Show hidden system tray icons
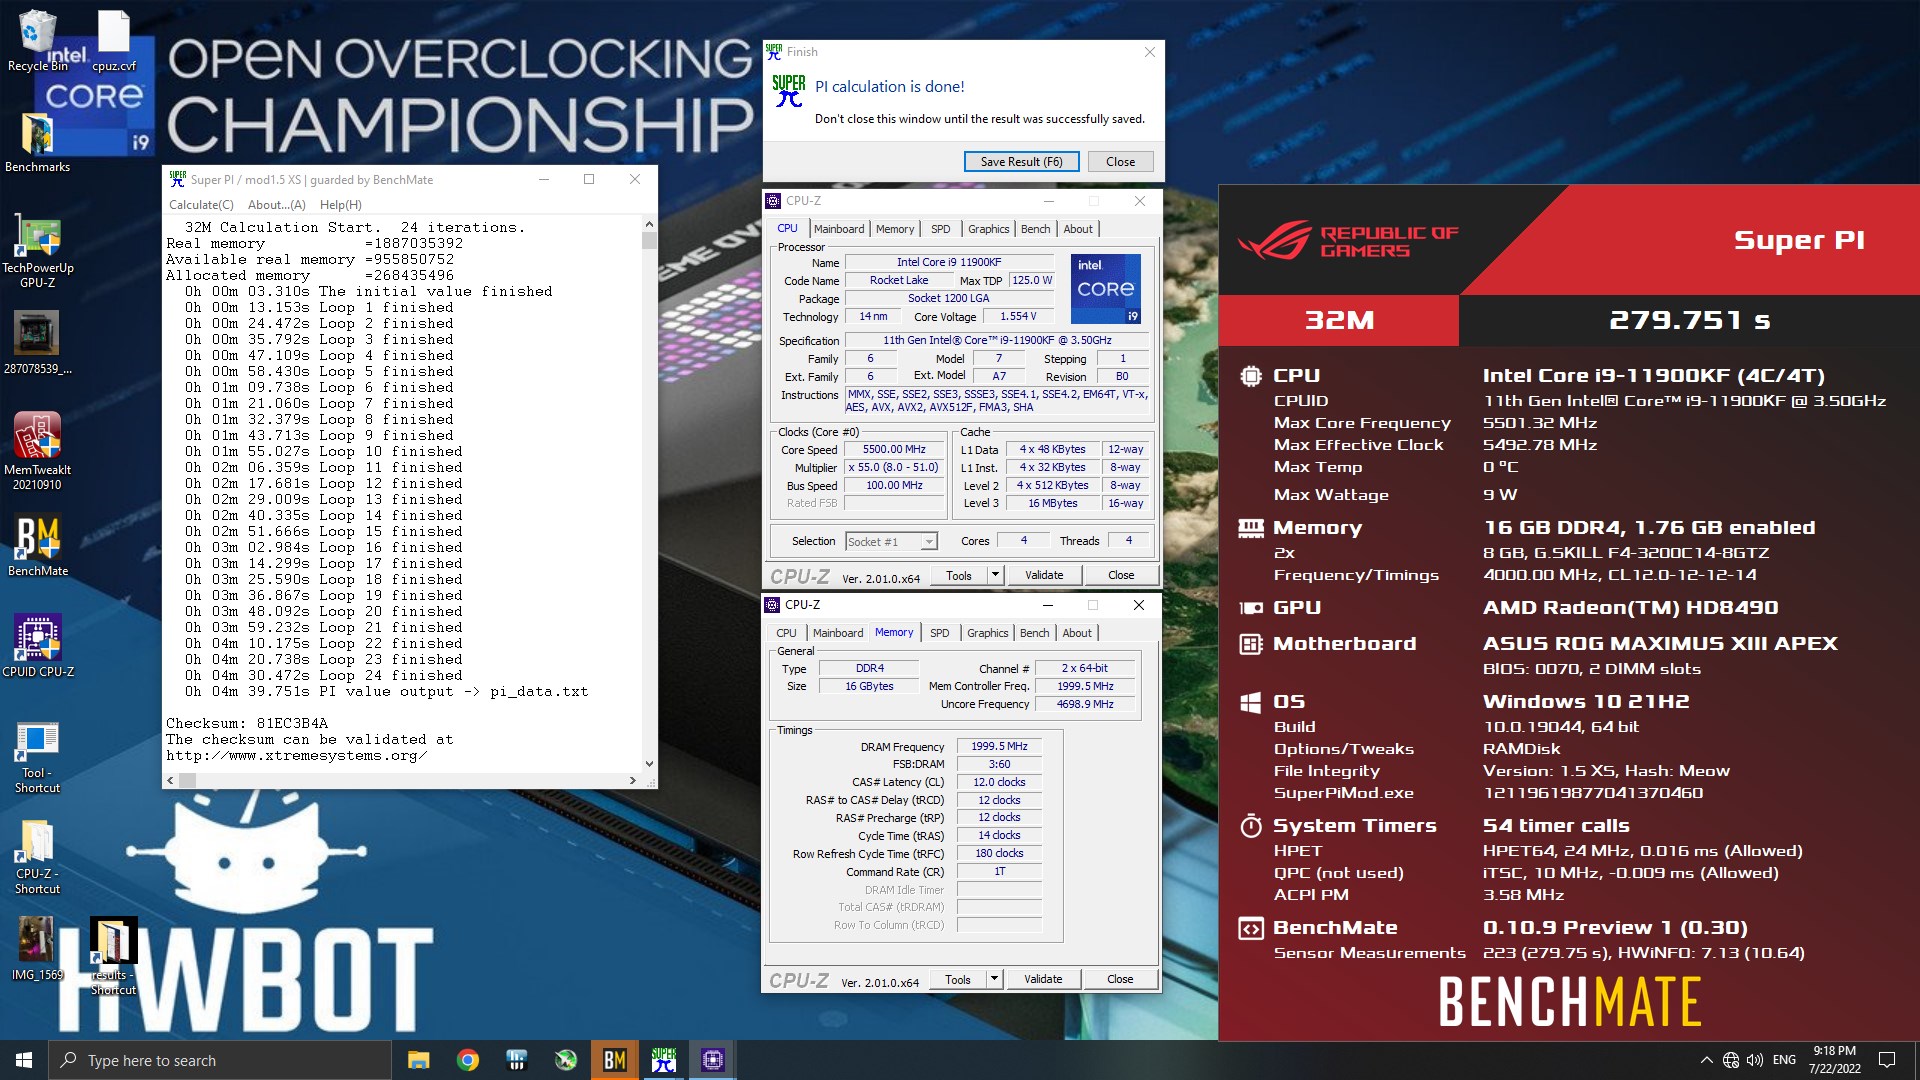This screenshot has width=1920, height=1080. coord(1706,1060)
